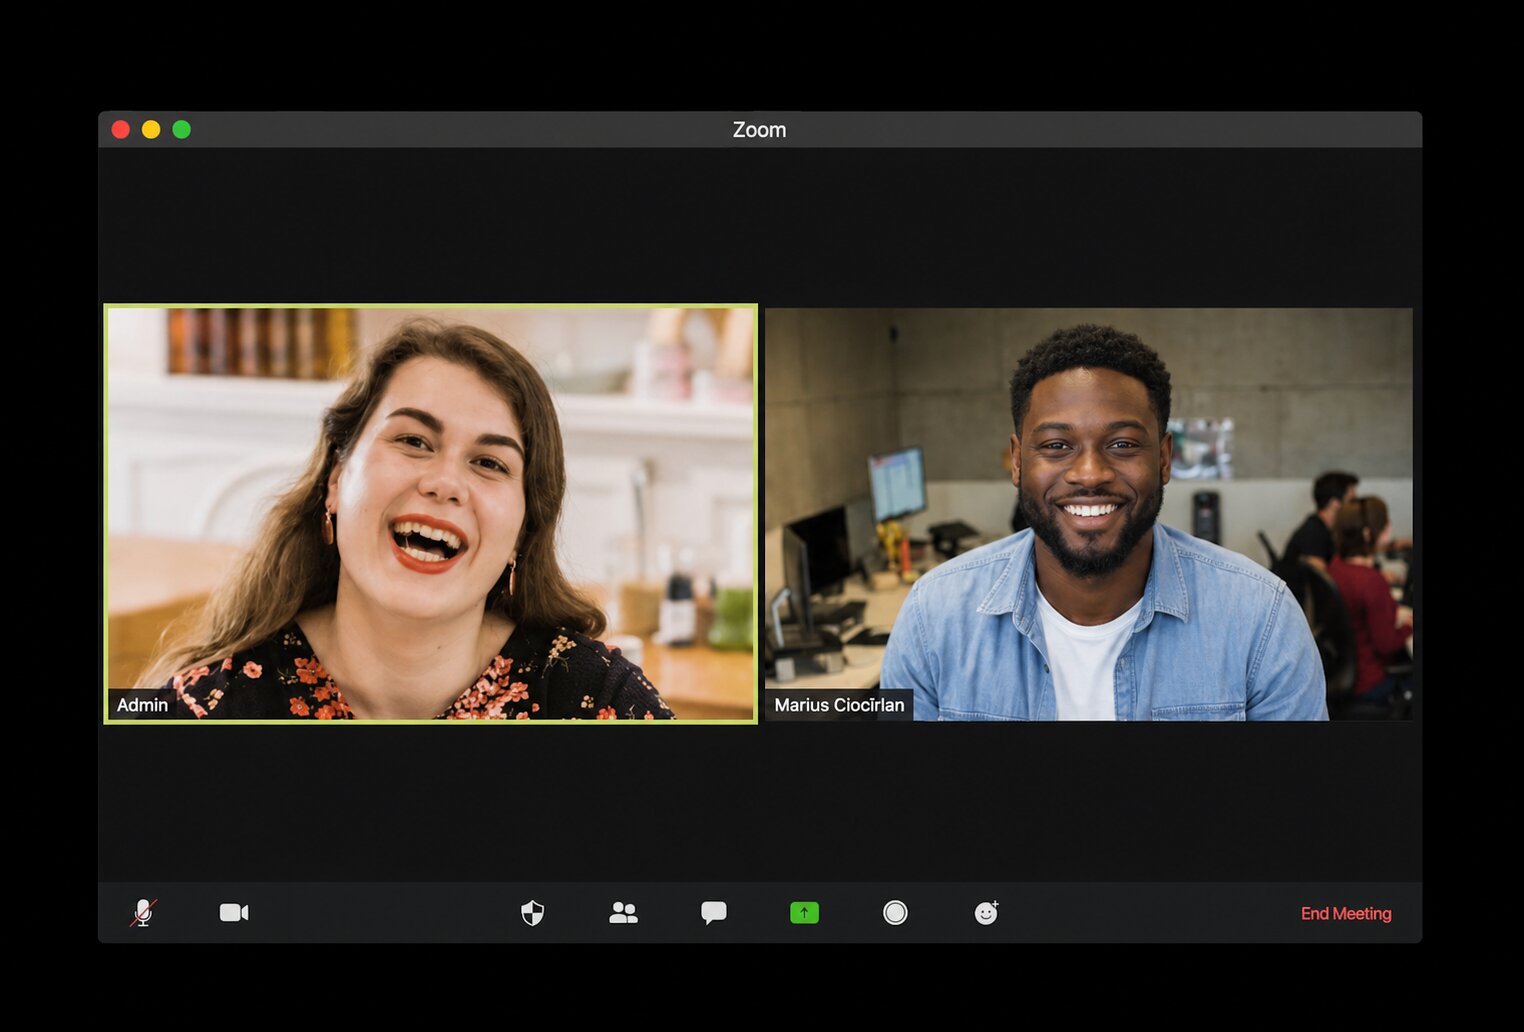Image resolution: width=1524 pixels, height=1032 pixels.
Task: Click the Marius Ciocîrlan name label
Action: (x=839, y=705)
